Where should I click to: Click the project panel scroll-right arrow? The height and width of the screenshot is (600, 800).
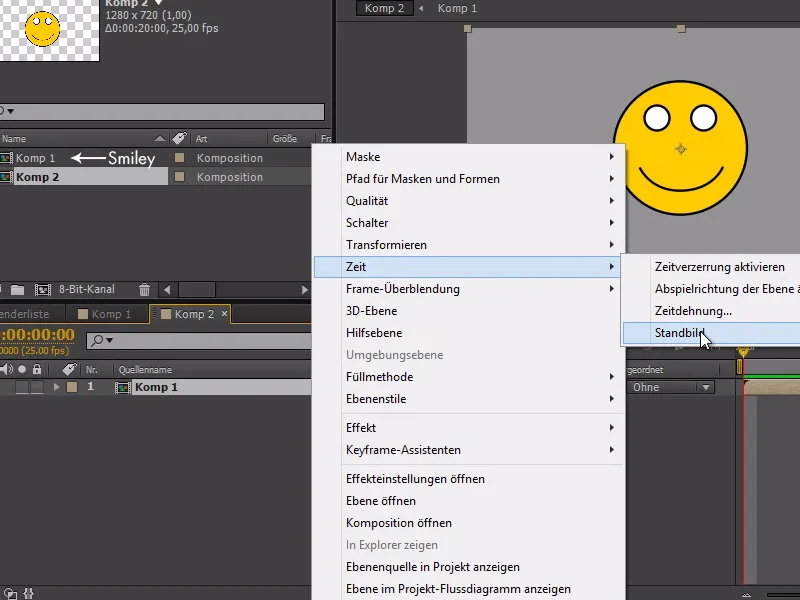(305, 290)
